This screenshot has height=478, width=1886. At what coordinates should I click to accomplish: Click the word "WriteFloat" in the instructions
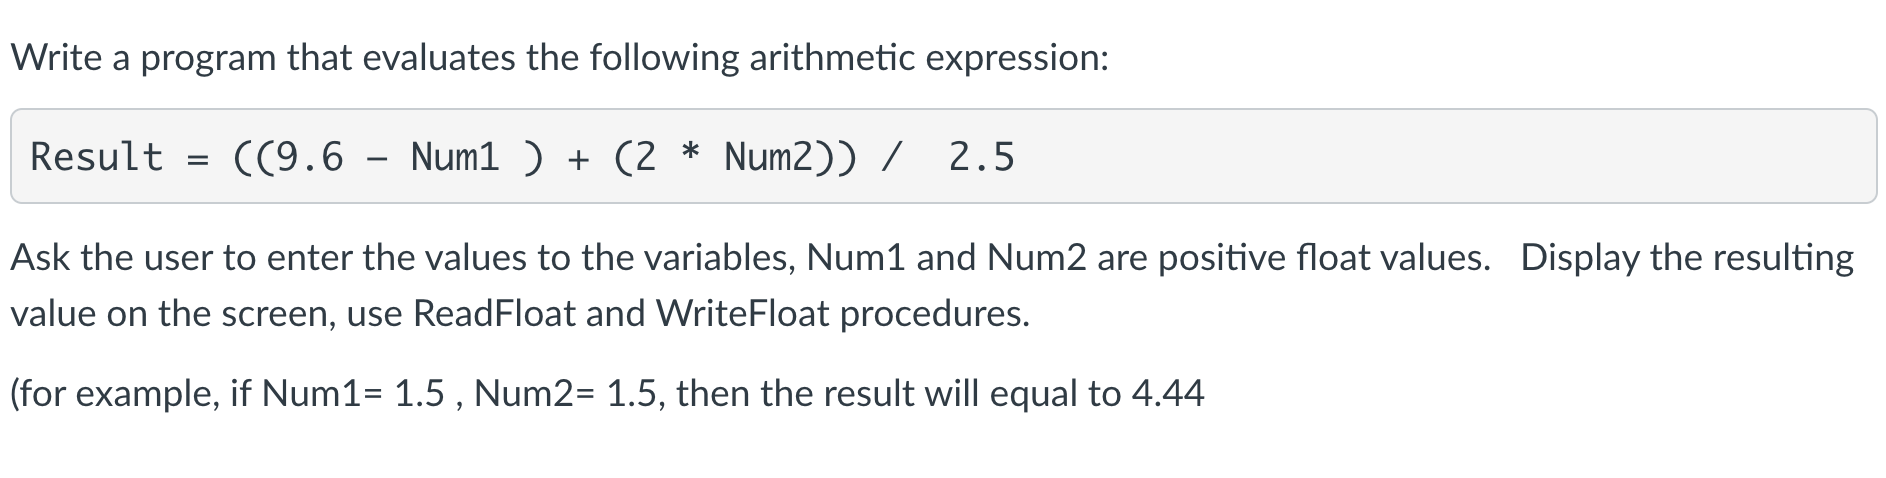(x=743, y=314)
